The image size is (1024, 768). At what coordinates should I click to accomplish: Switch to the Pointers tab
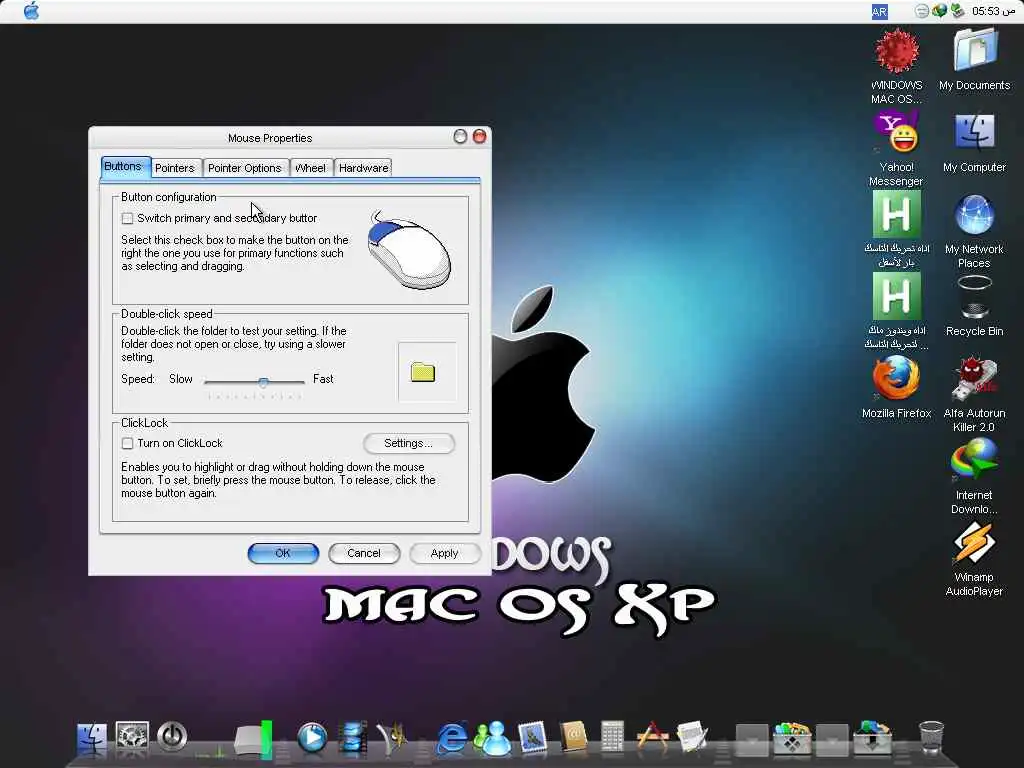[x=175, y=168]
